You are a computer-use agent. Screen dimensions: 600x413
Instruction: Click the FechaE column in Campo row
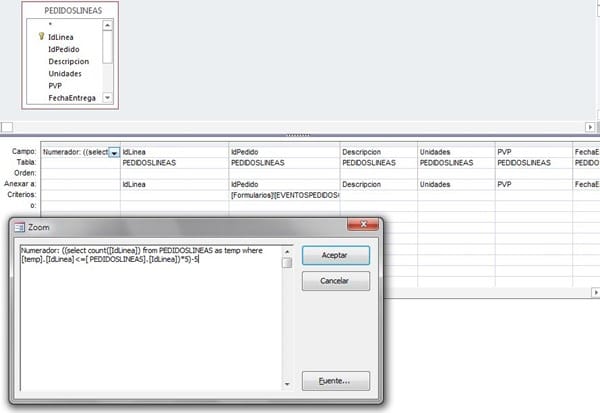[587, 152]
